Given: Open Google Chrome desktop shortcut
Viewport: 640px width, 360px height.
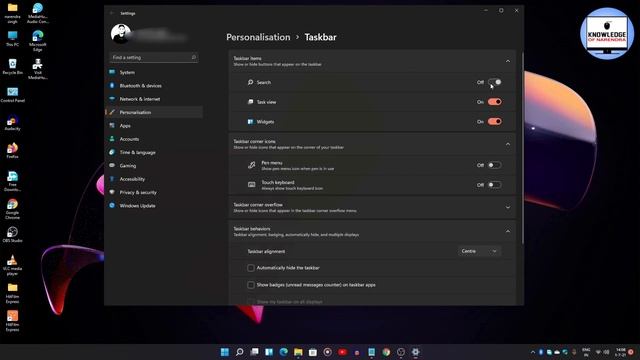Looking at the screenshot, I should click(x=12, y=209).
